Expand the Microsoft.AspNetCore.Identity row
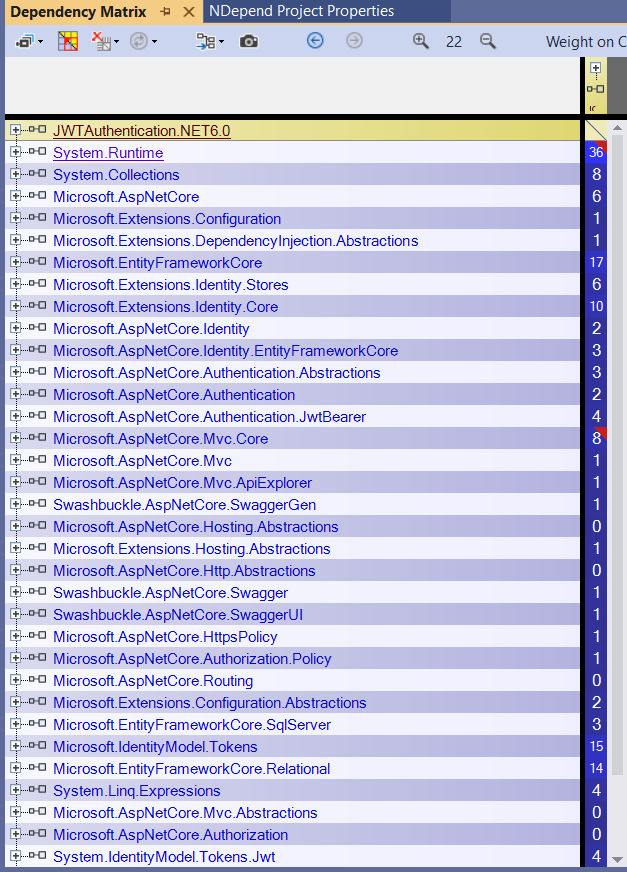Viewport: 627px width, 872px height. 15,328
